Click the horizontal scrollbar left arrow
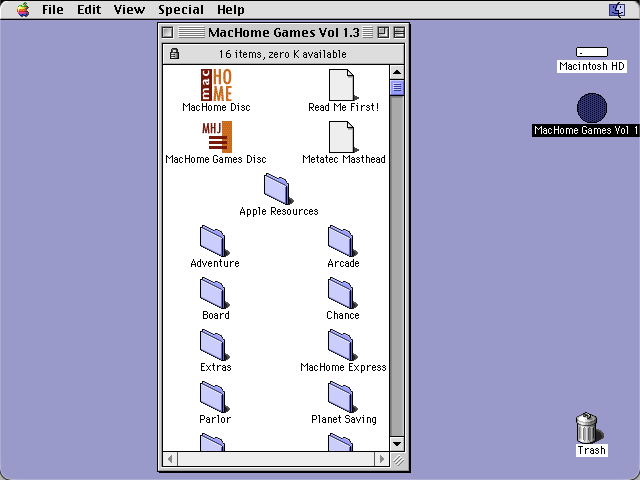Image resolution: width=640 pixels, height=480 pixels. [170, 459]
